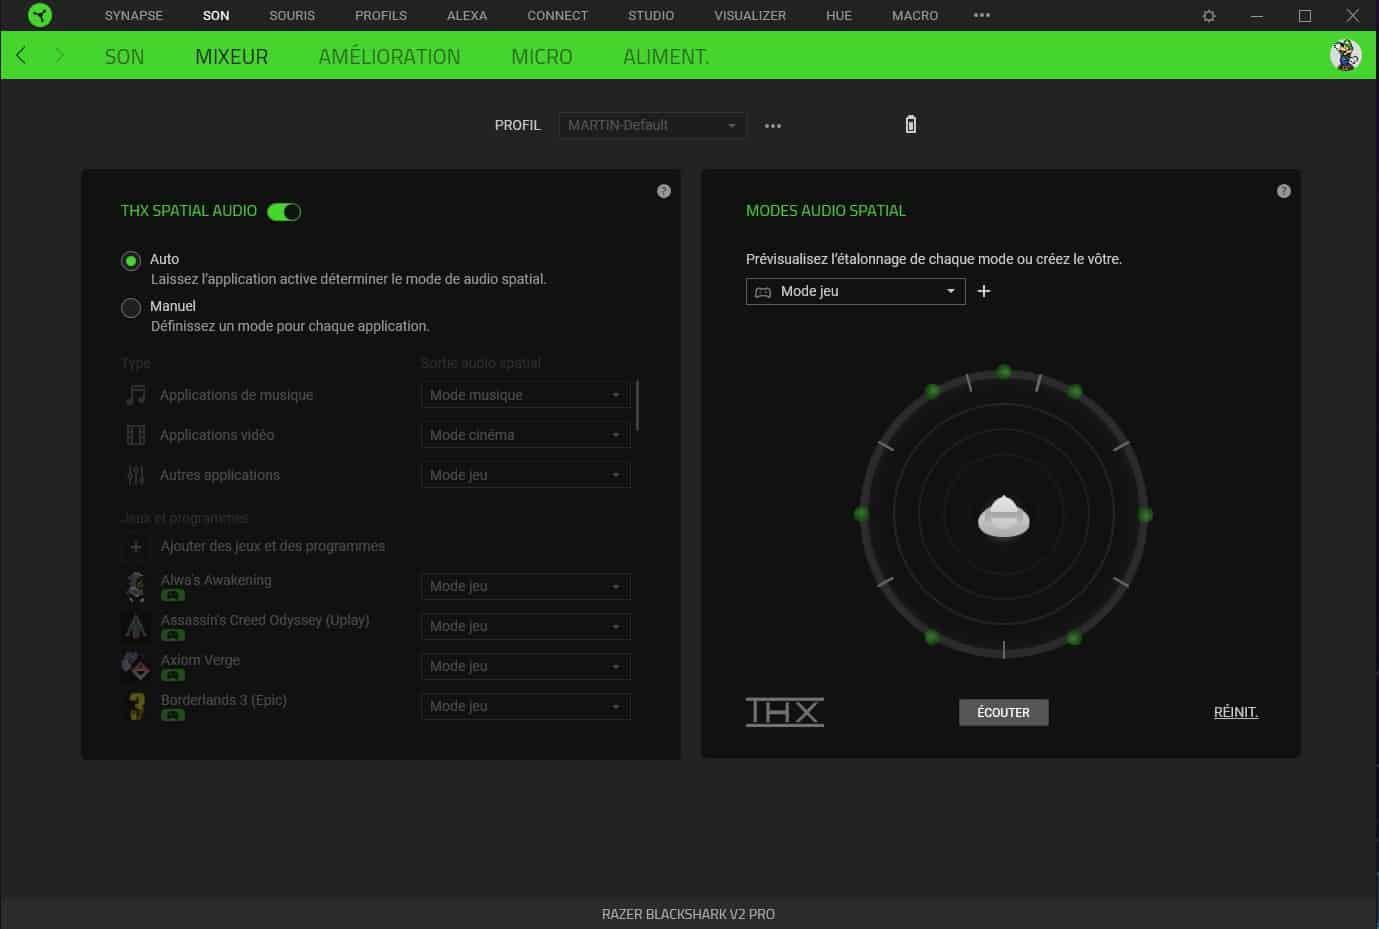Open help for Modes Audio Spatial panel
Screen dimensions: 1379x929
point(1284,191)
